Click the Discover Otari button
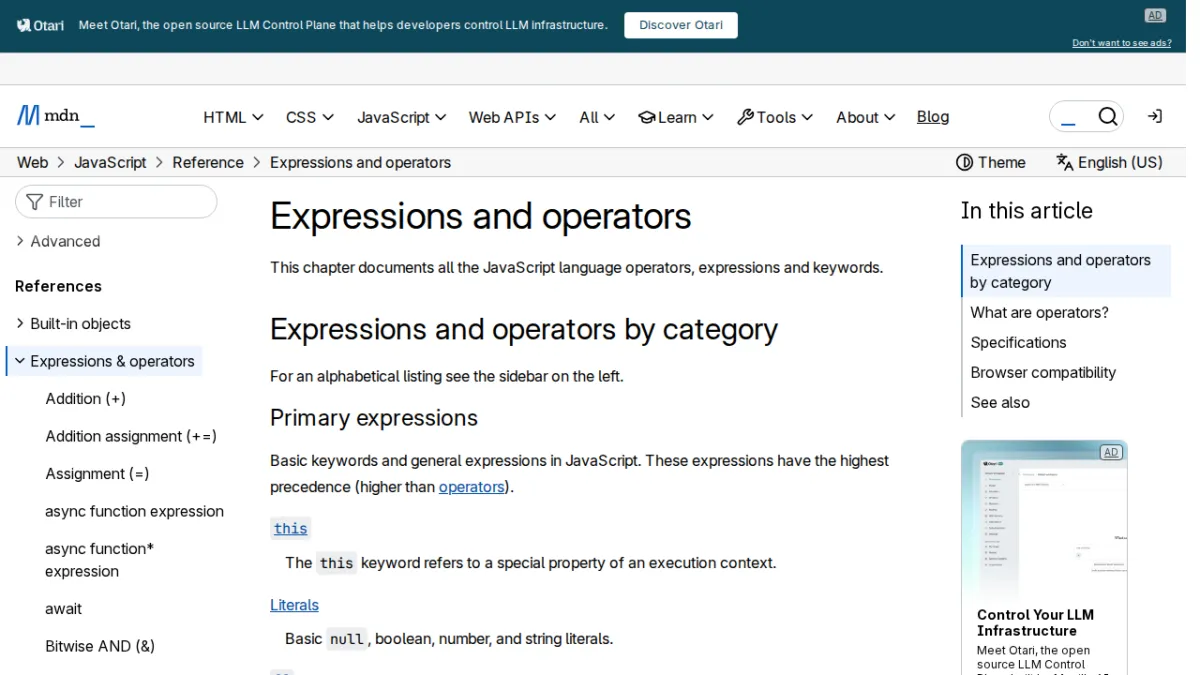Screen dimensions: 1200x675 [x=681, y=25]
